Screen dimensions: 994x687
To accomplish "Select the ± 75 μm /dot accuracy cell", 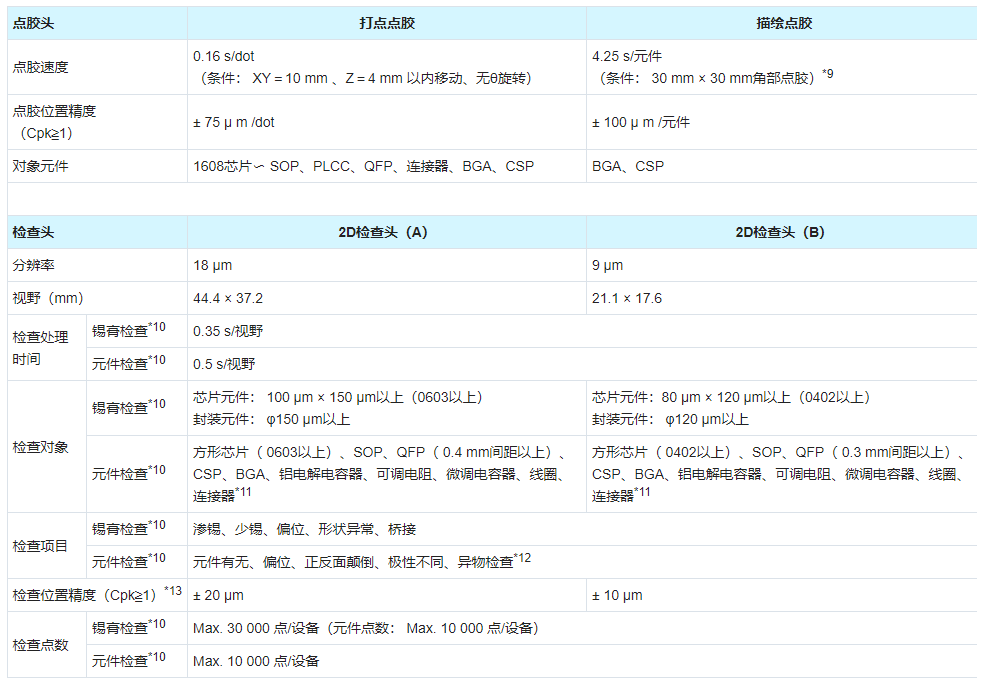I will point(234,122).
